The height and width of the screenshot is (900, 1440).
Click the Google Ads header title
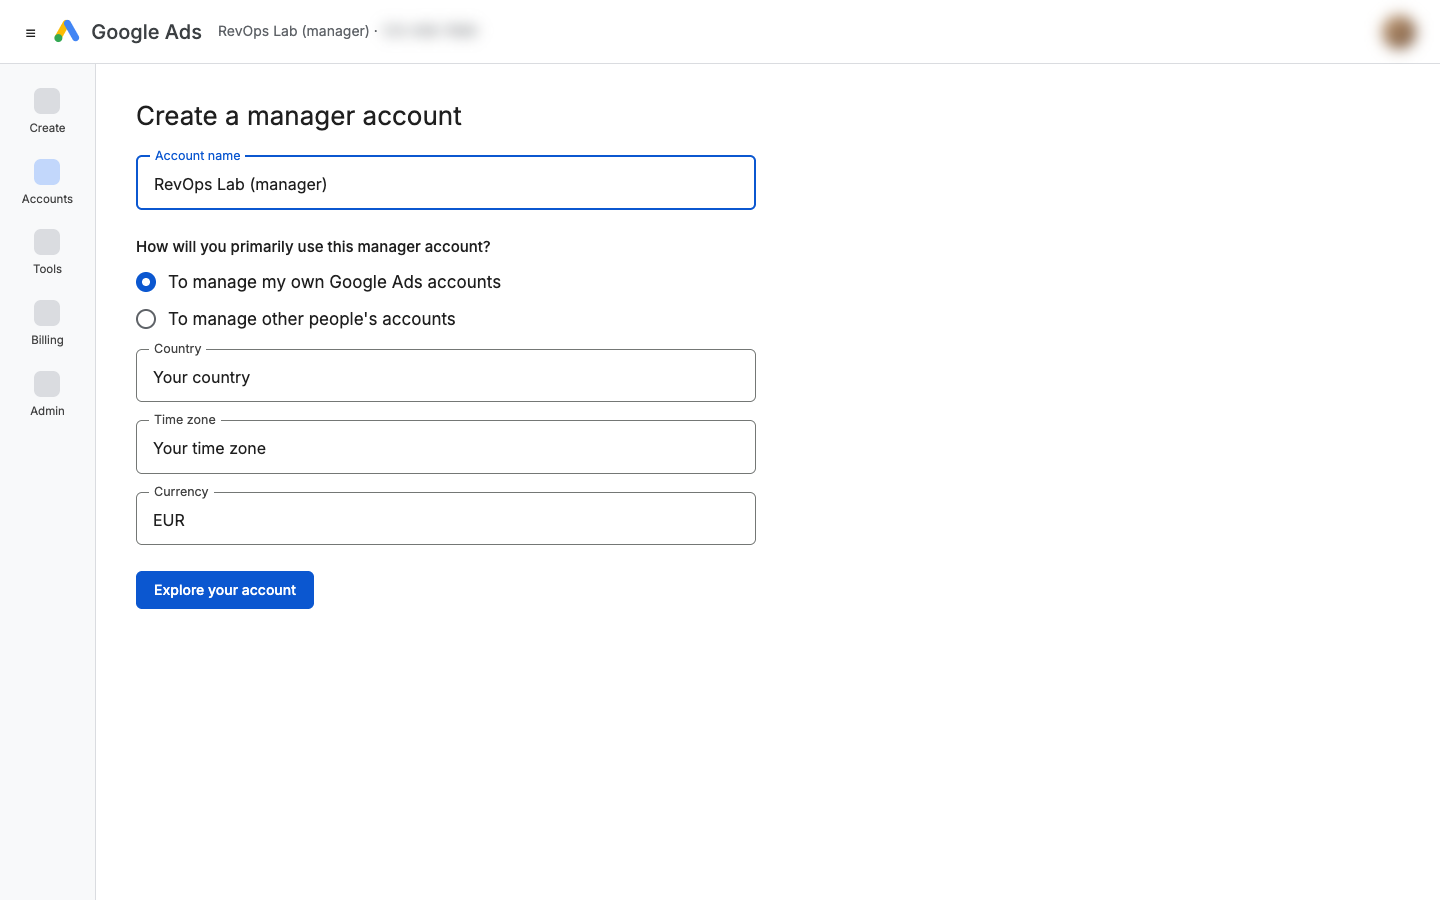click(x=146, y=32)
